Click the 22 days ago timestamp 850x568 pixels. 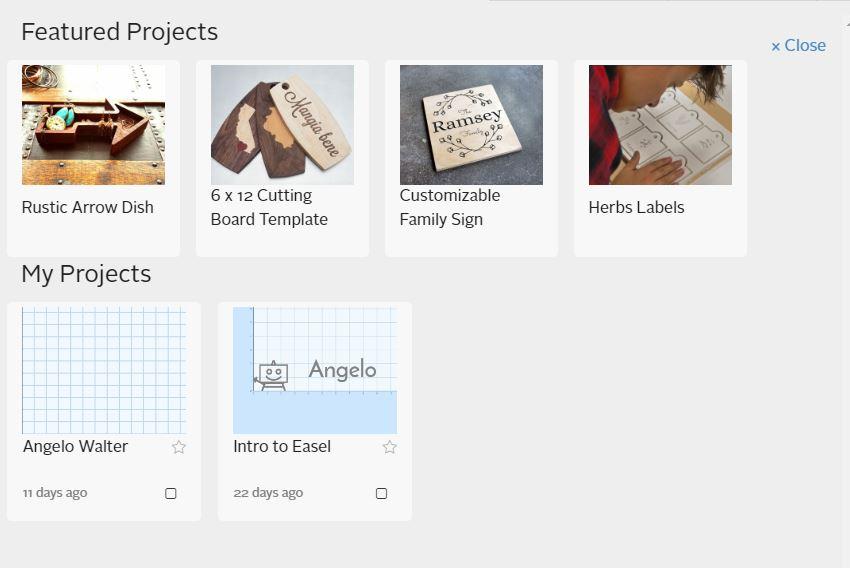tap(268, 493)
